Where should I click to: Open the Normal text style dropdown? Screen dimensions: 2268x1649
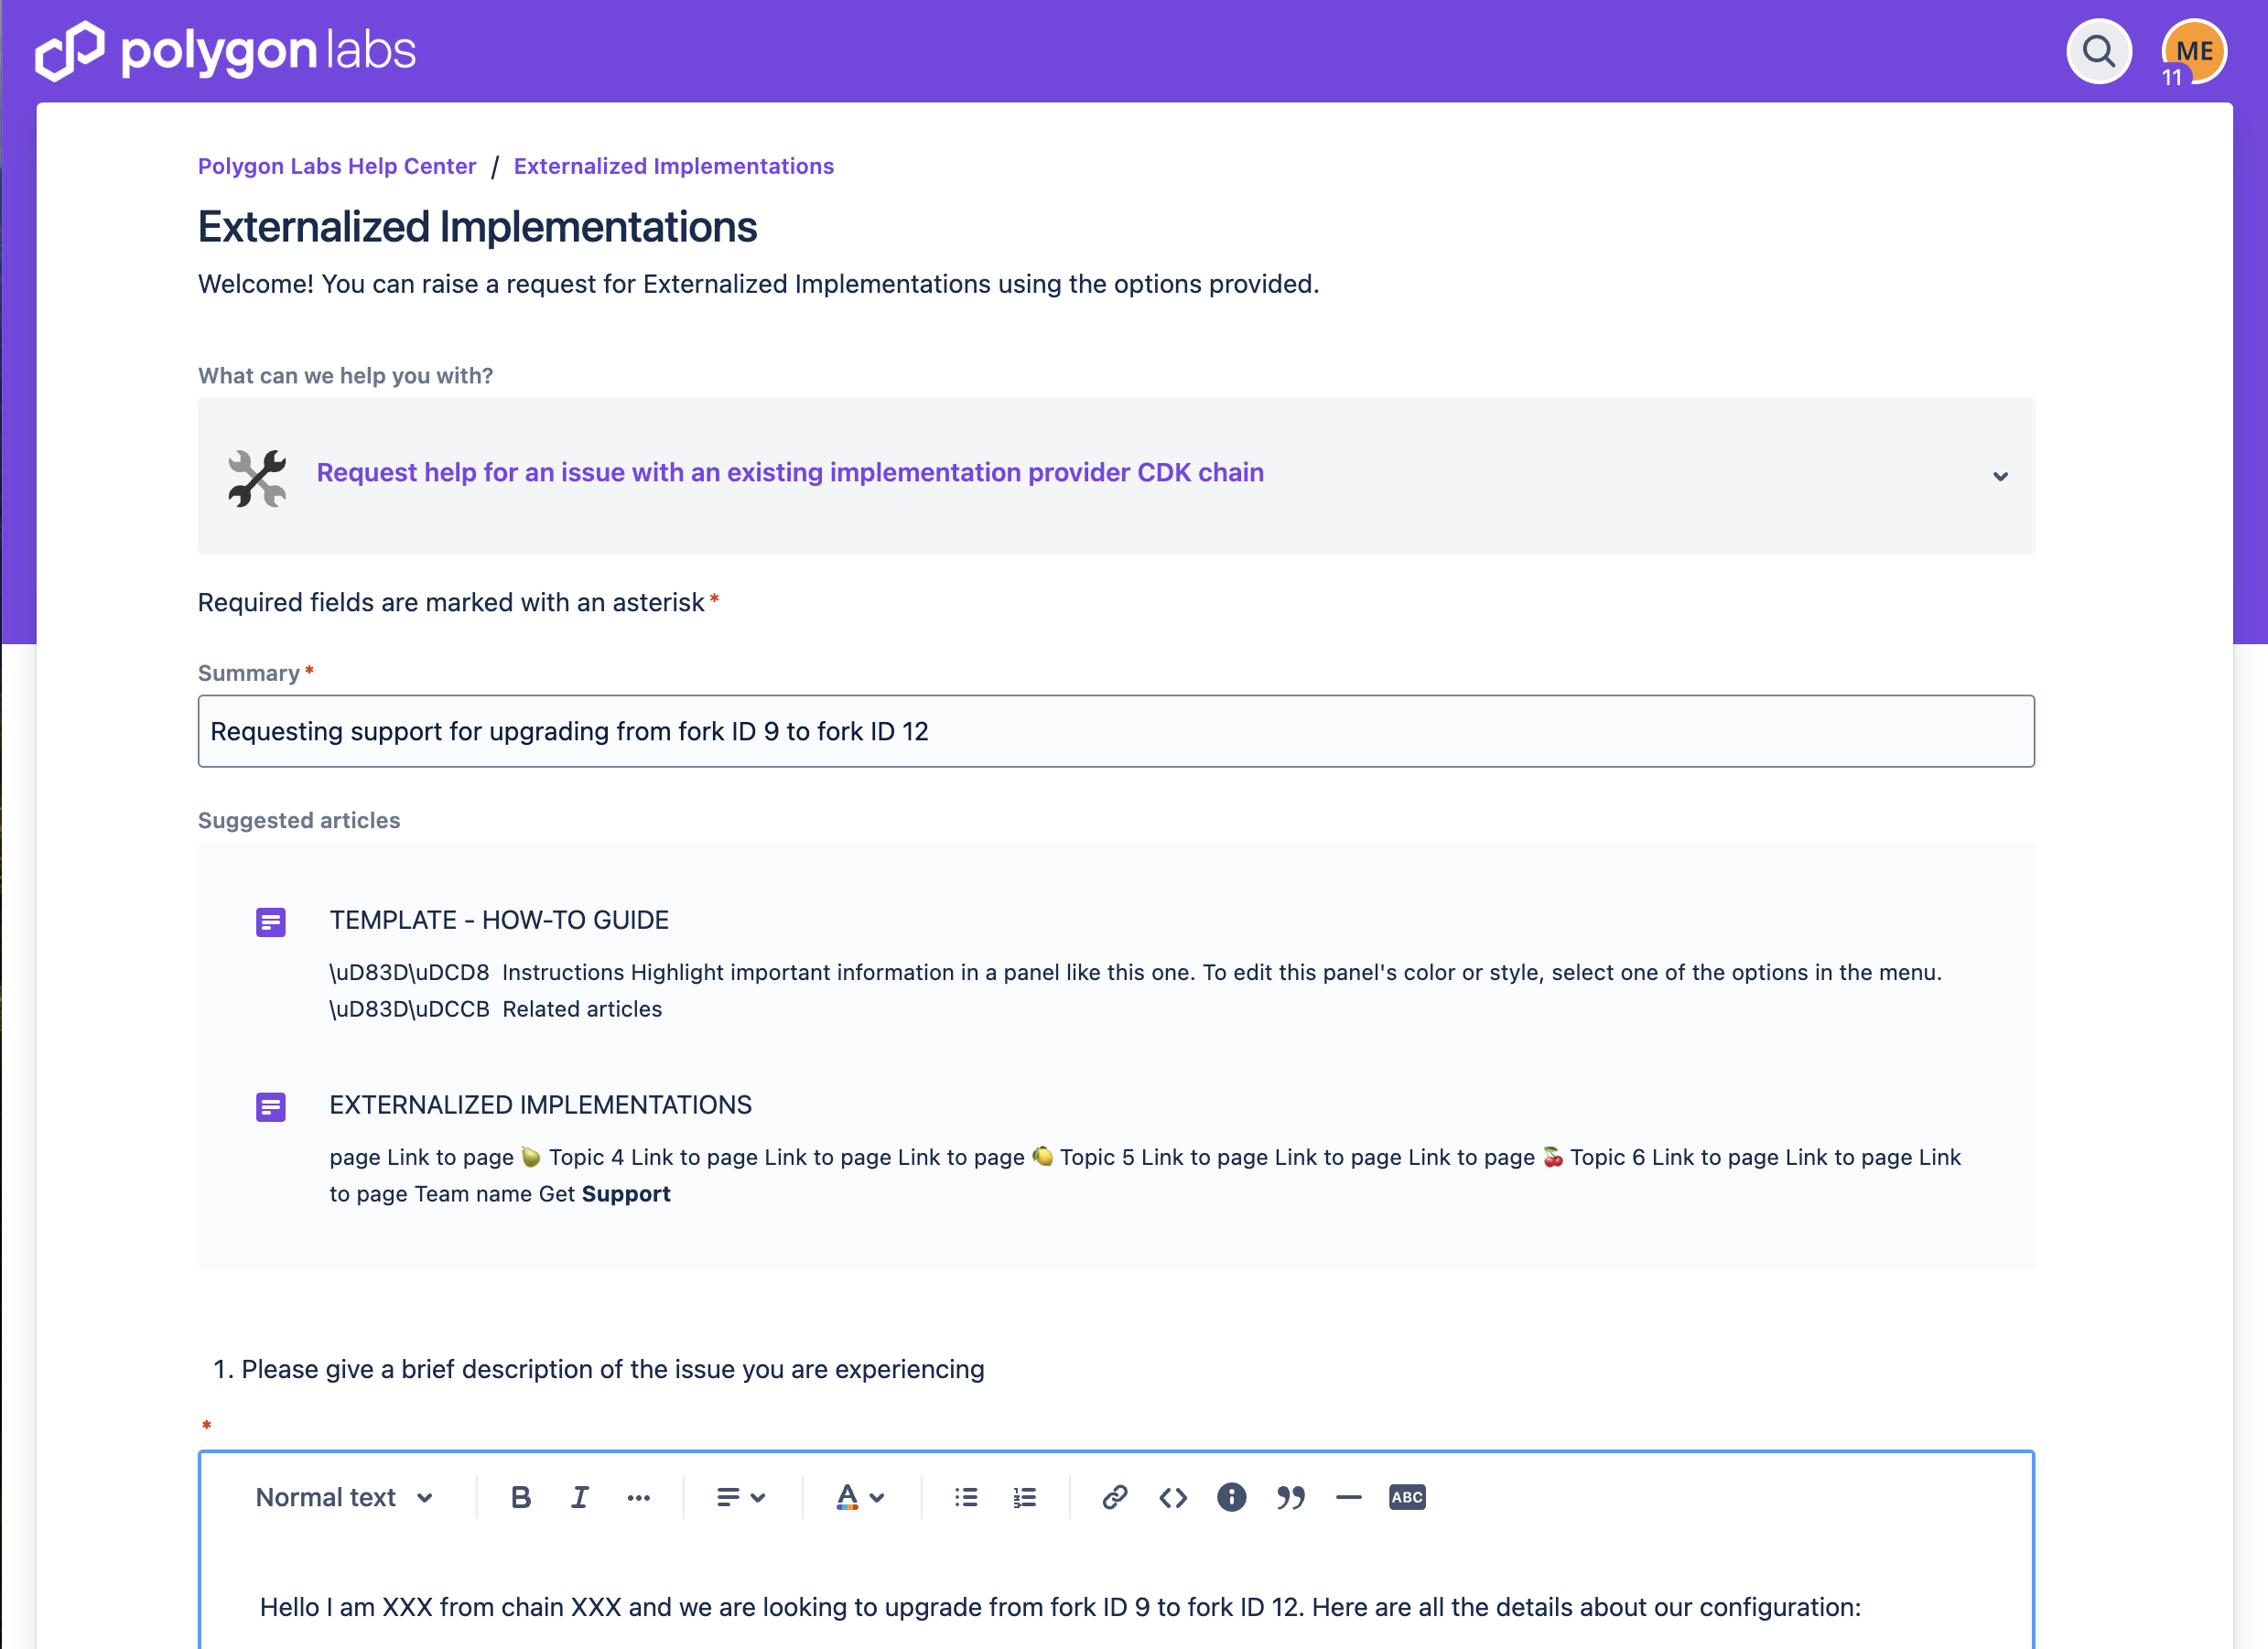coord(345,1497)
